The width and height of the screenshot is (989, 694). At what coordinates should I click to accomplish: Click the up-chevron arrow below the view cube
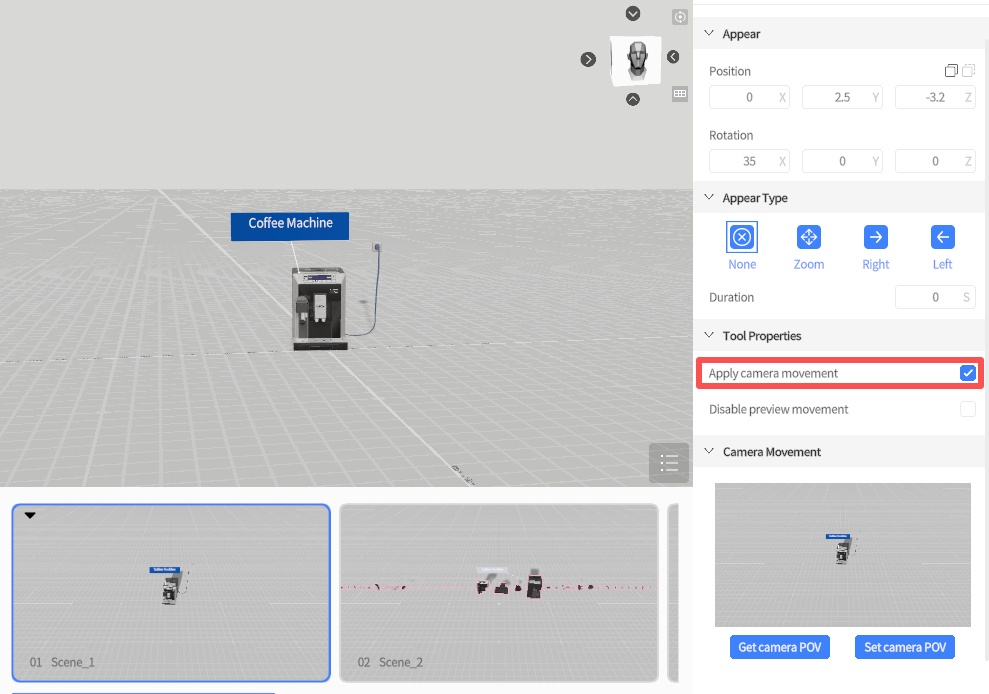632,99
